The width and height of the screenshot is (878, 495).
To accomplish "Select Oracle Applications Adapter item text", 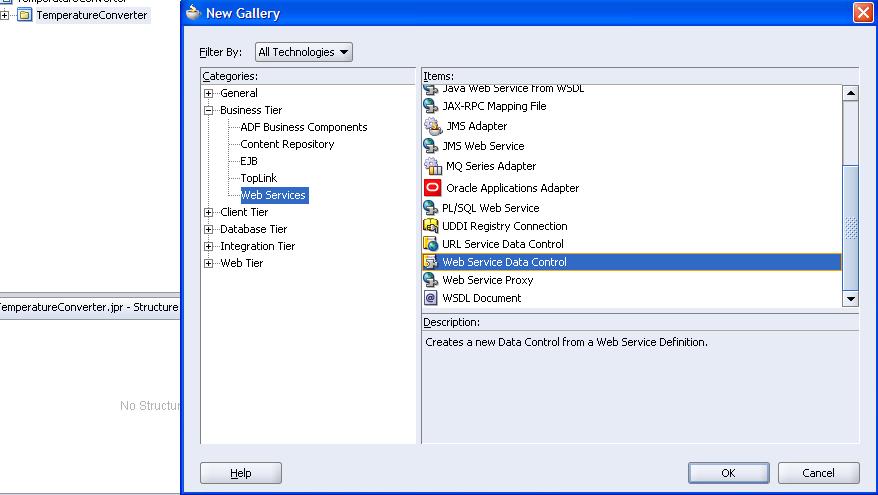I will click(512, 188).
